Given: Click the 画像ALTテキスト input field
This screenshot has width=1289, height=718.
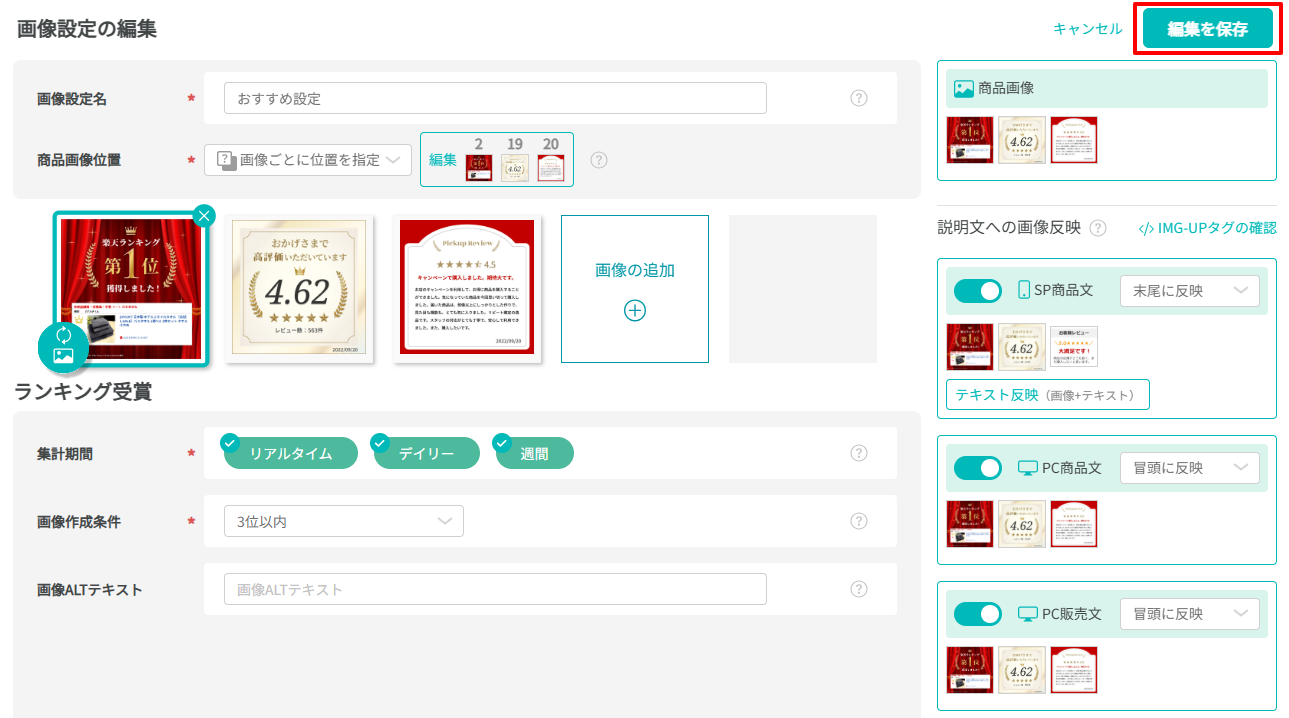Looking at the screenshot, I should coord(495,589).
